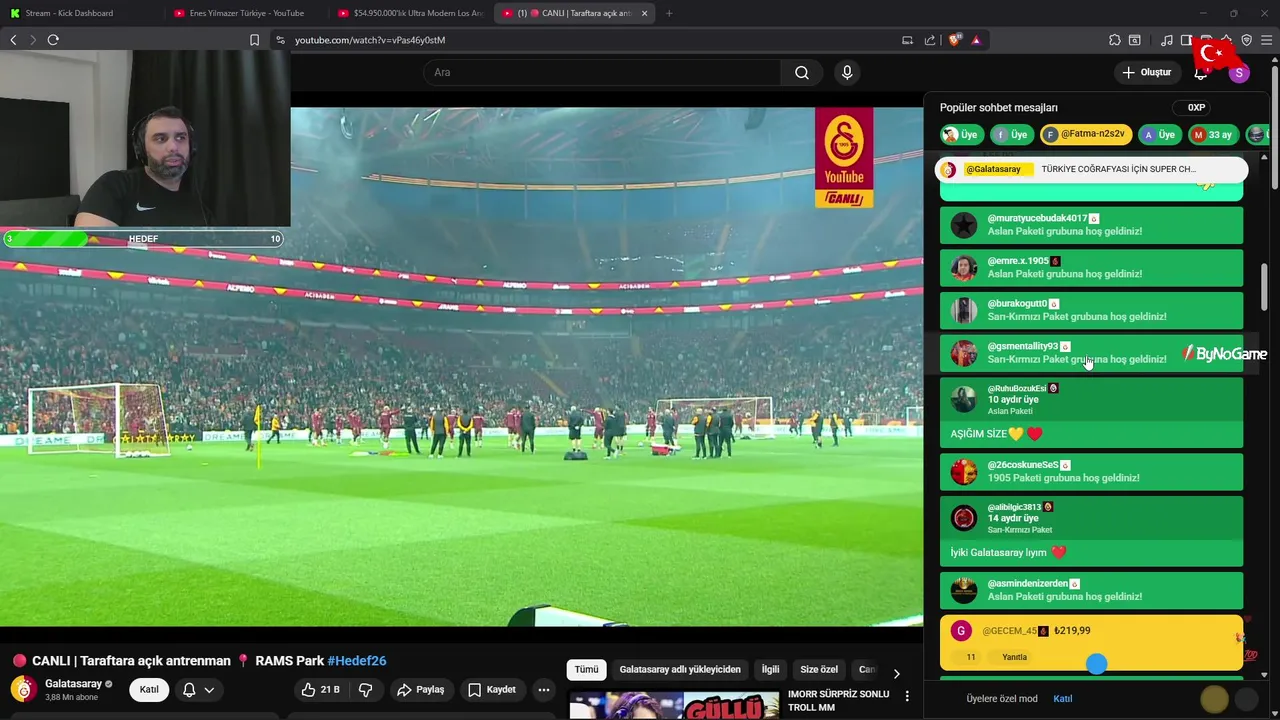The width and height of the screenshot is (1280, 720).
Task: Open the pinned @Galatasaray chat banner
Action: tap(1092, 169)
